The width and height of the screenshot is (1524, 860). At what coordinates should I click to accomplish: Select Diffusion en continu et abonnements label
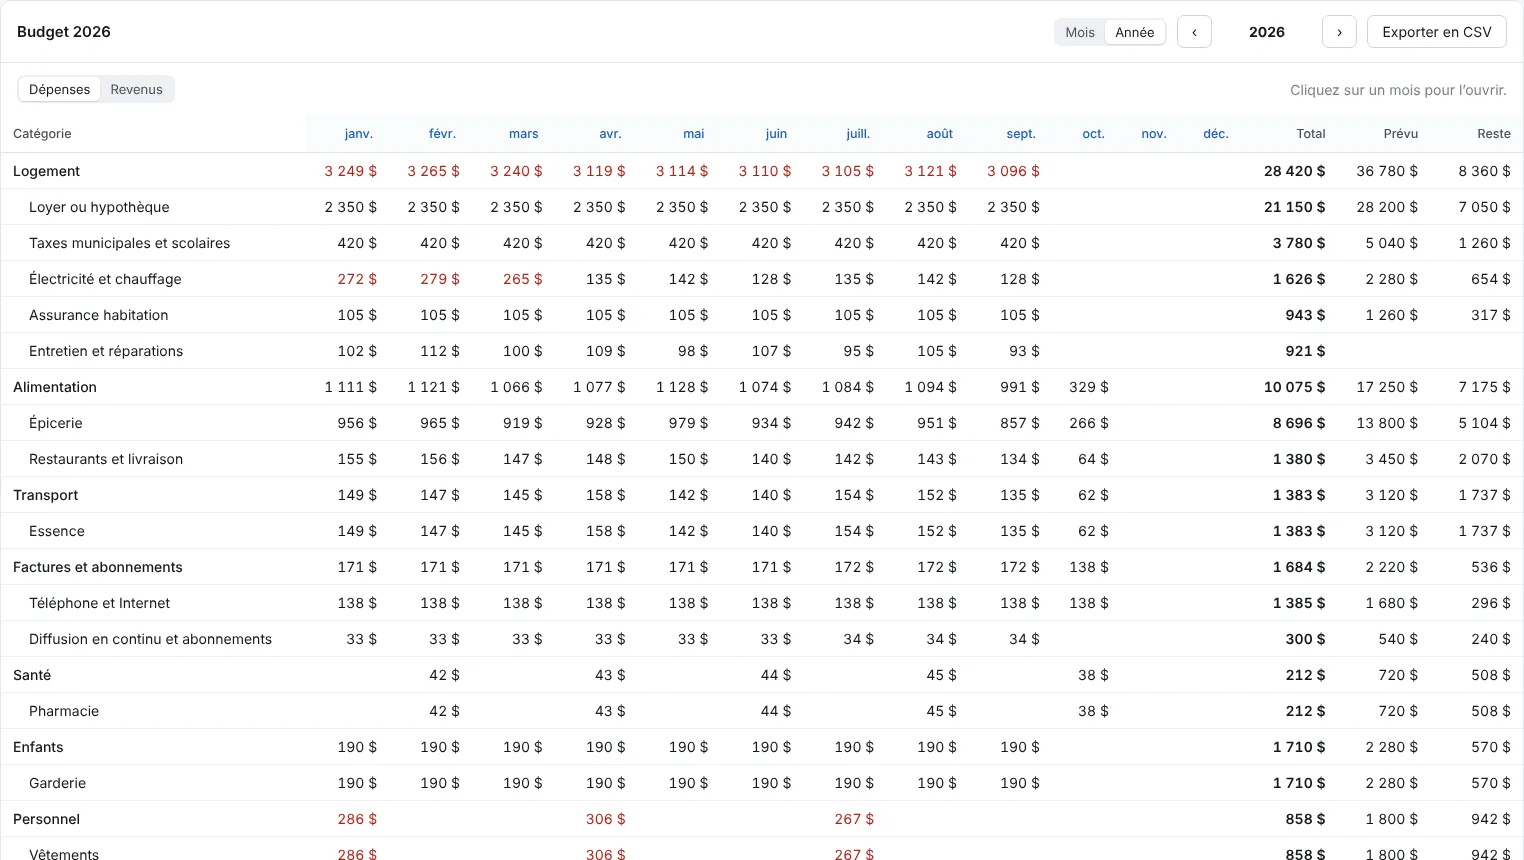(151, 639)
